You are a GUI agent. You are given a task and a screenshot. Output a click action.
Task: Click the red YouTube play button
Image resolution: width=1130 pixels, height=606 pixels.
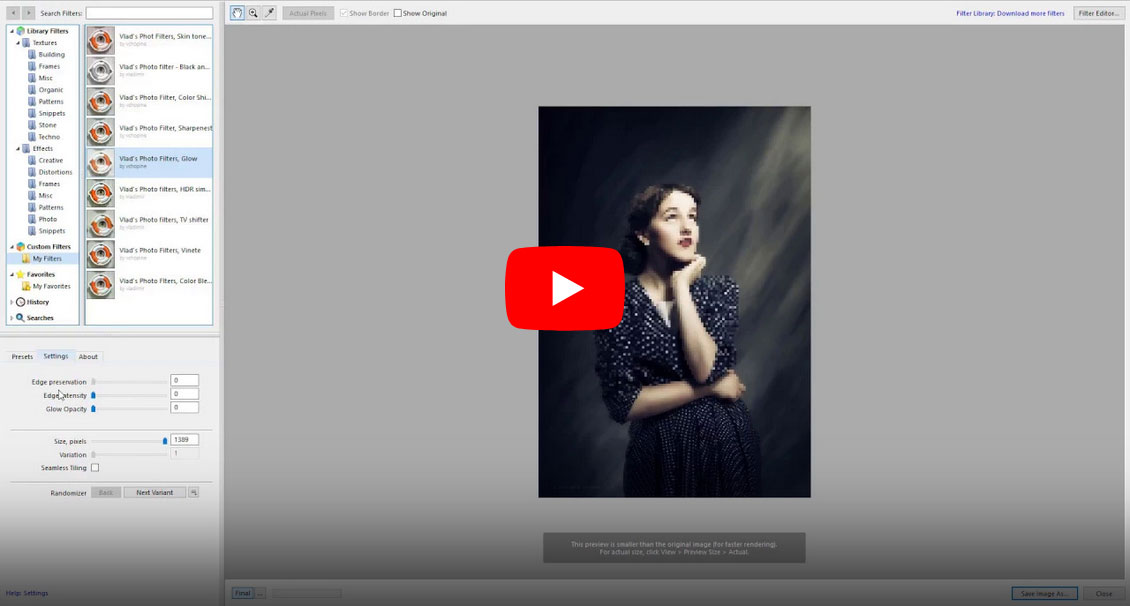point(565,288)
